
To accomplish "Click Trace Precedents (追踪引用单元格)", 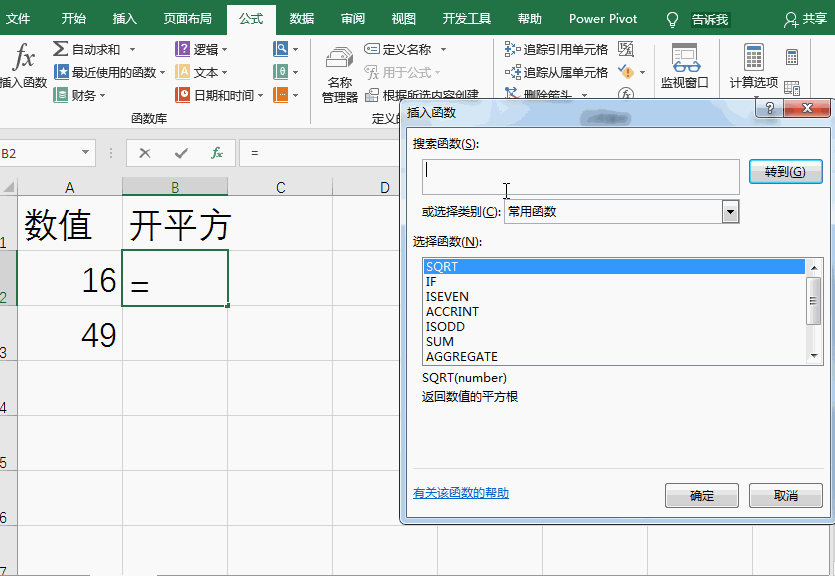I will tap(556, 50).
